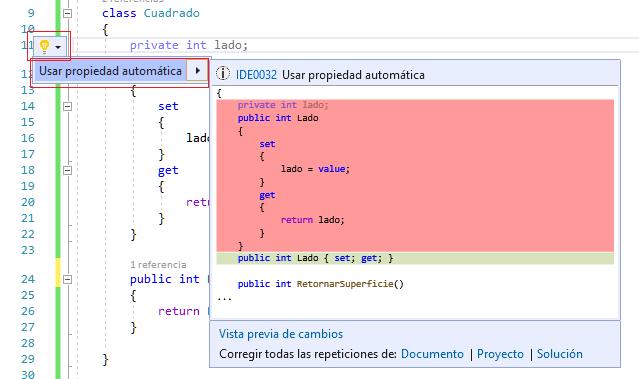The image size is (639, 379).
Task: Collapse the method outline on line 24
Action: (x=68, y=279)
